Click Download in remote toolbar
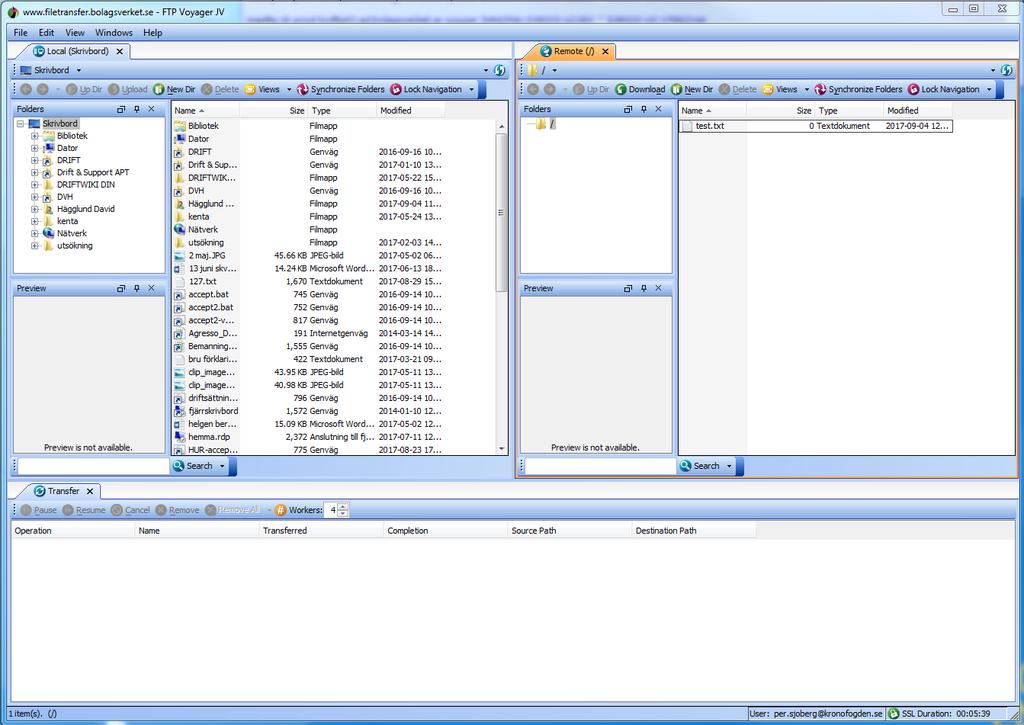This screenshot has height=725, width=1024. (x=640, y=89)
